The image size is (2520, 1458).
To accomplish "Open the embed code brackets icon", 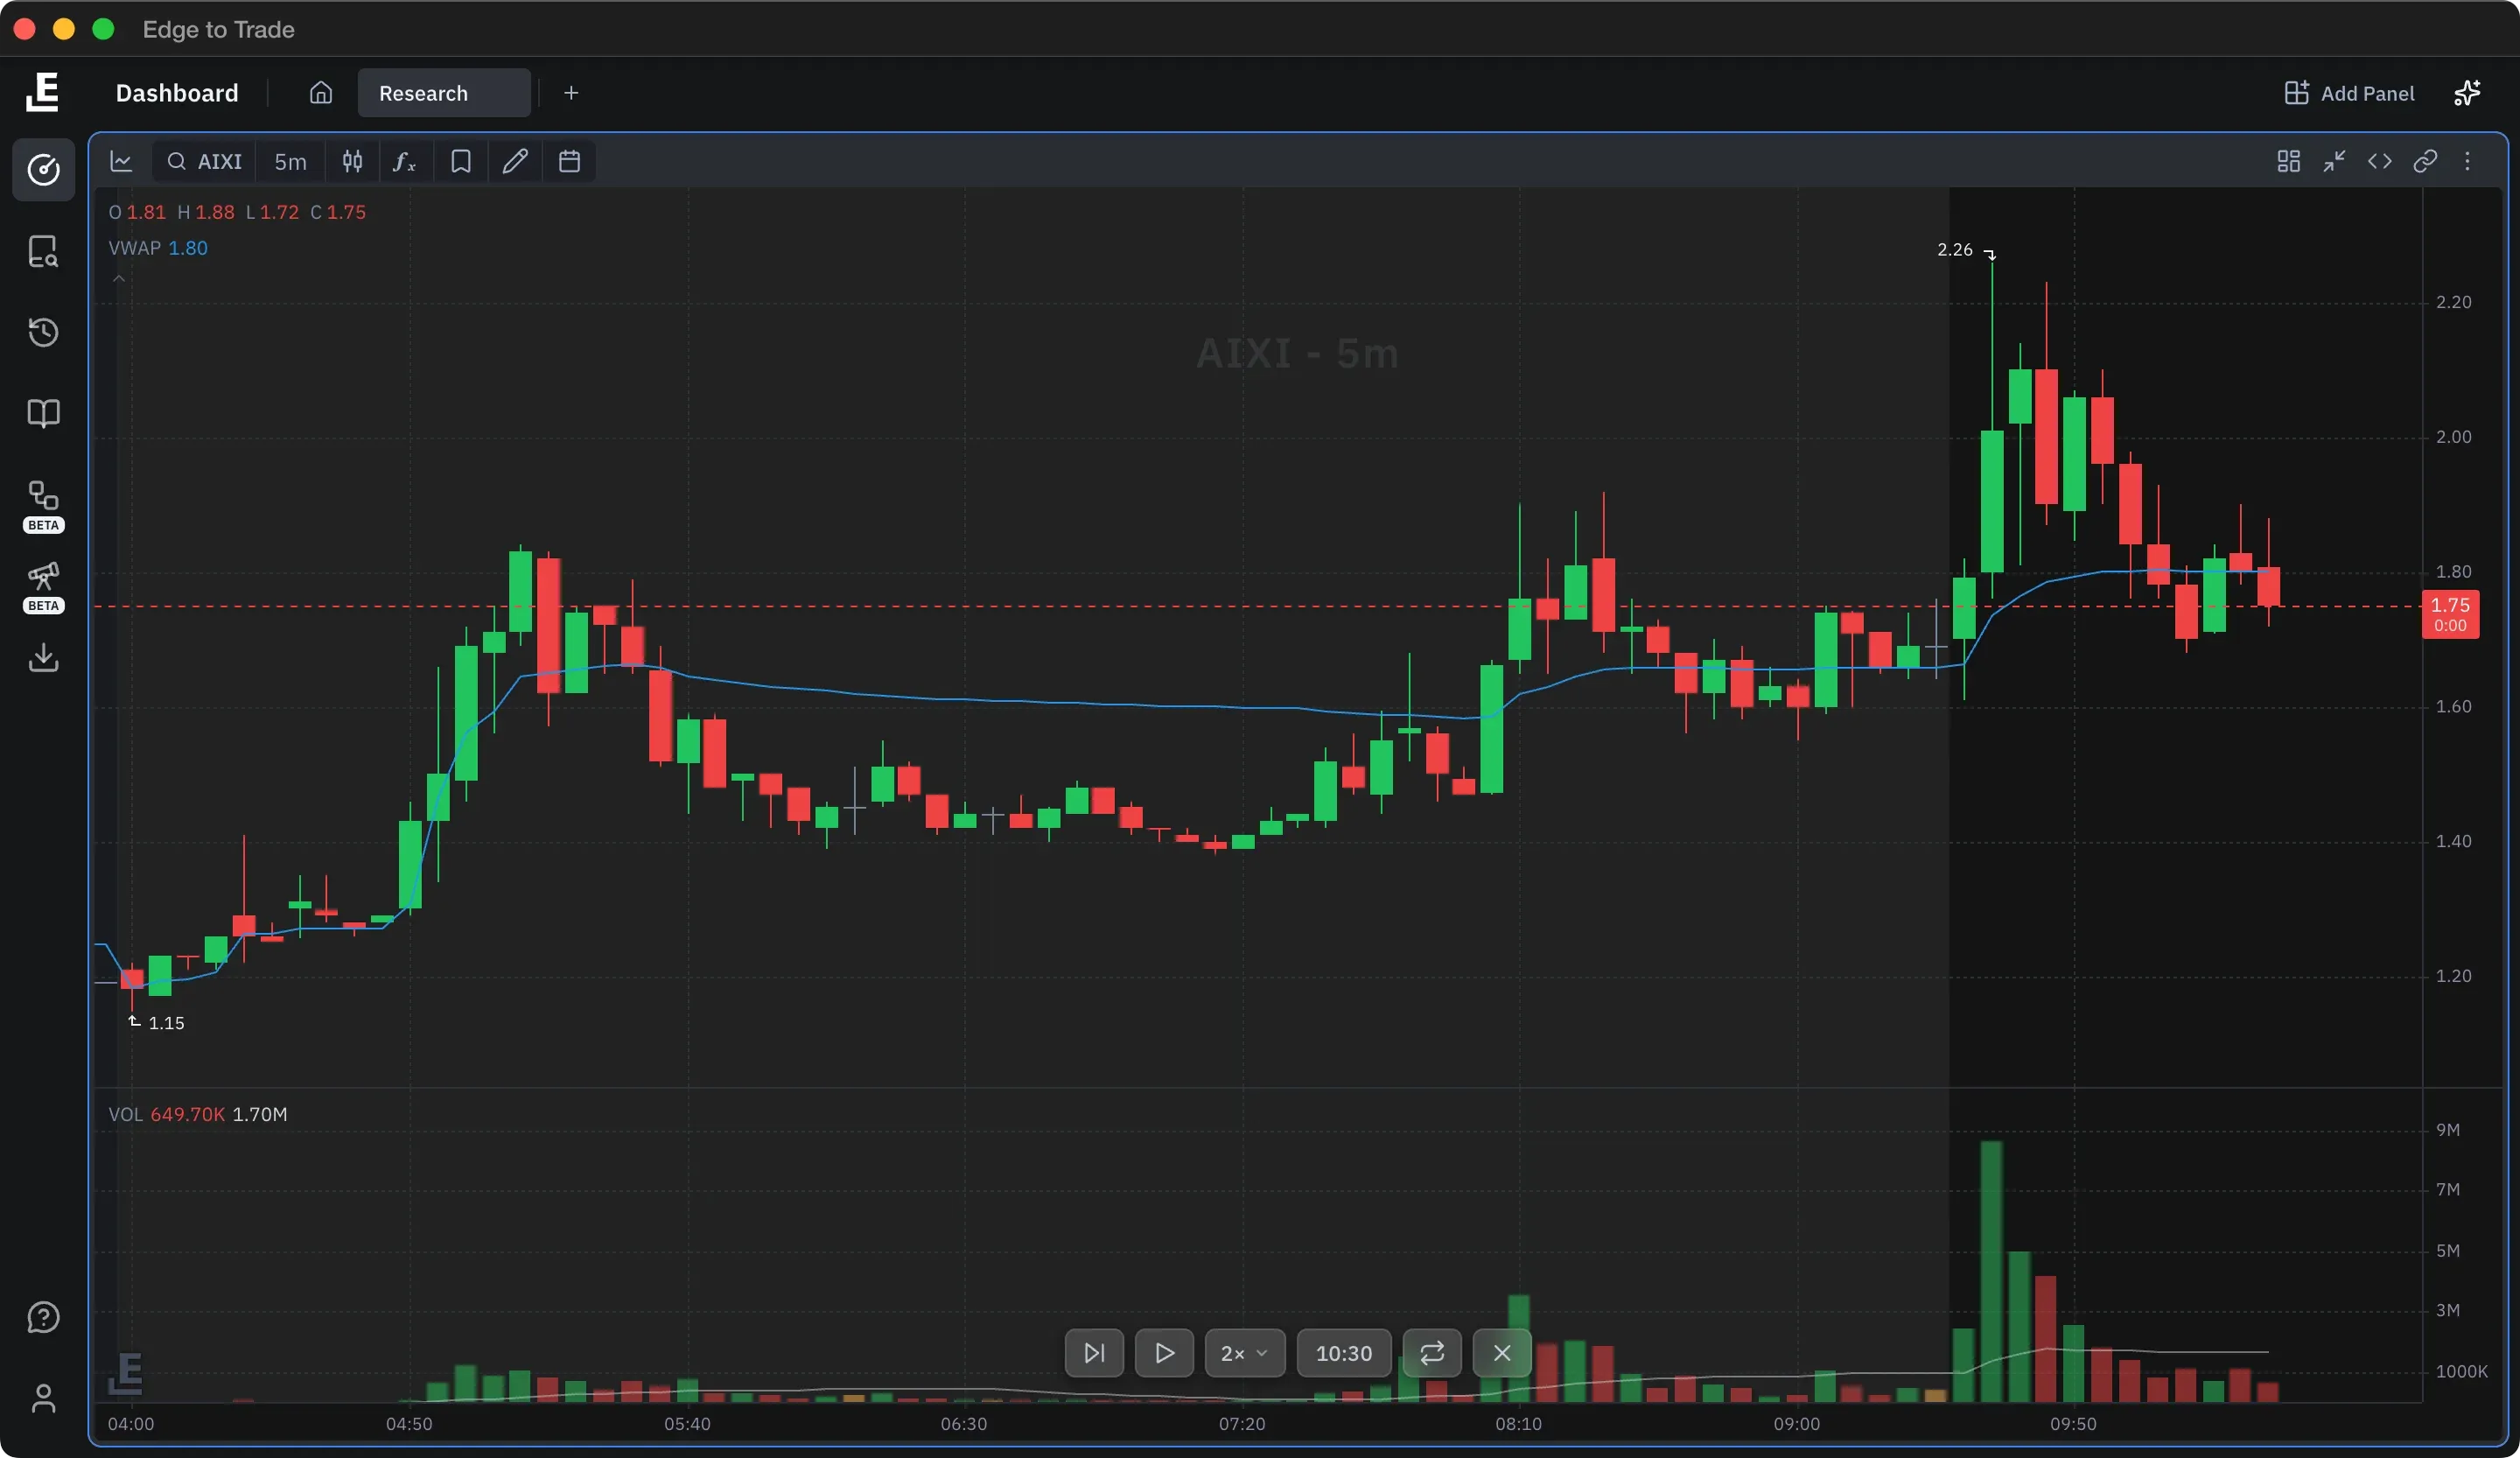I will tap(2379, 161).
